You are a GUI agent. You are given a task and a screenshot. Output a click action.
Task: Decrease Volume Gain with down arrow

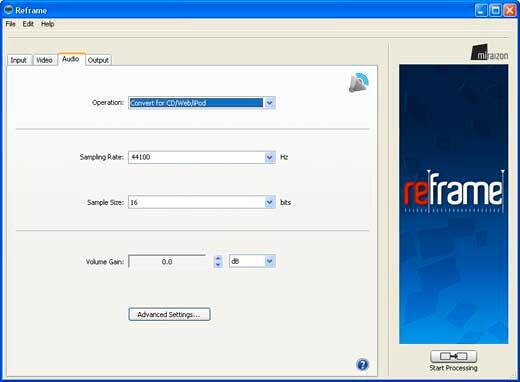[218, 265]
